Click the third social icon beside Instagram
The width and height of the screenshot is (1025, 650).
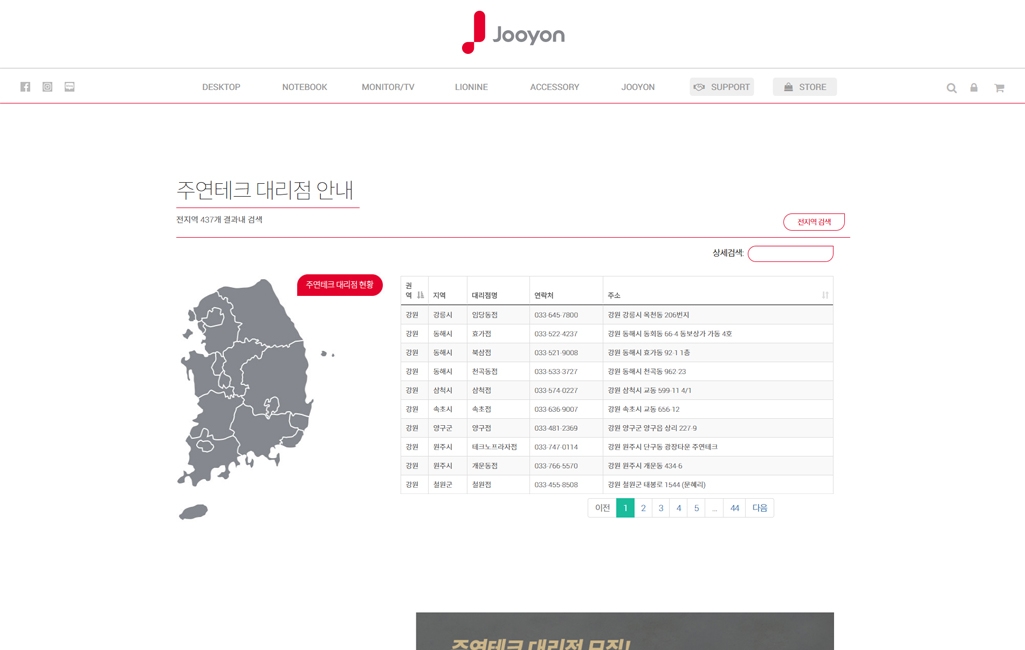pos(69,87)
